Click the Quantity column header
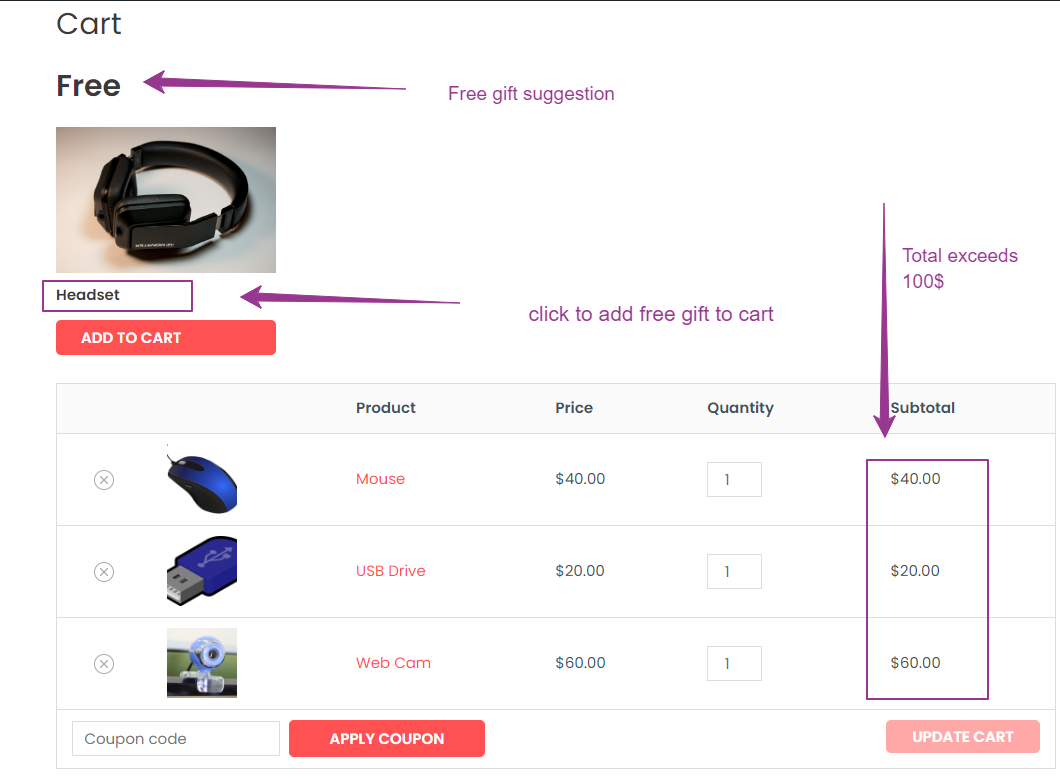Viewport: 1060px width, 780px height. (740, 408)
